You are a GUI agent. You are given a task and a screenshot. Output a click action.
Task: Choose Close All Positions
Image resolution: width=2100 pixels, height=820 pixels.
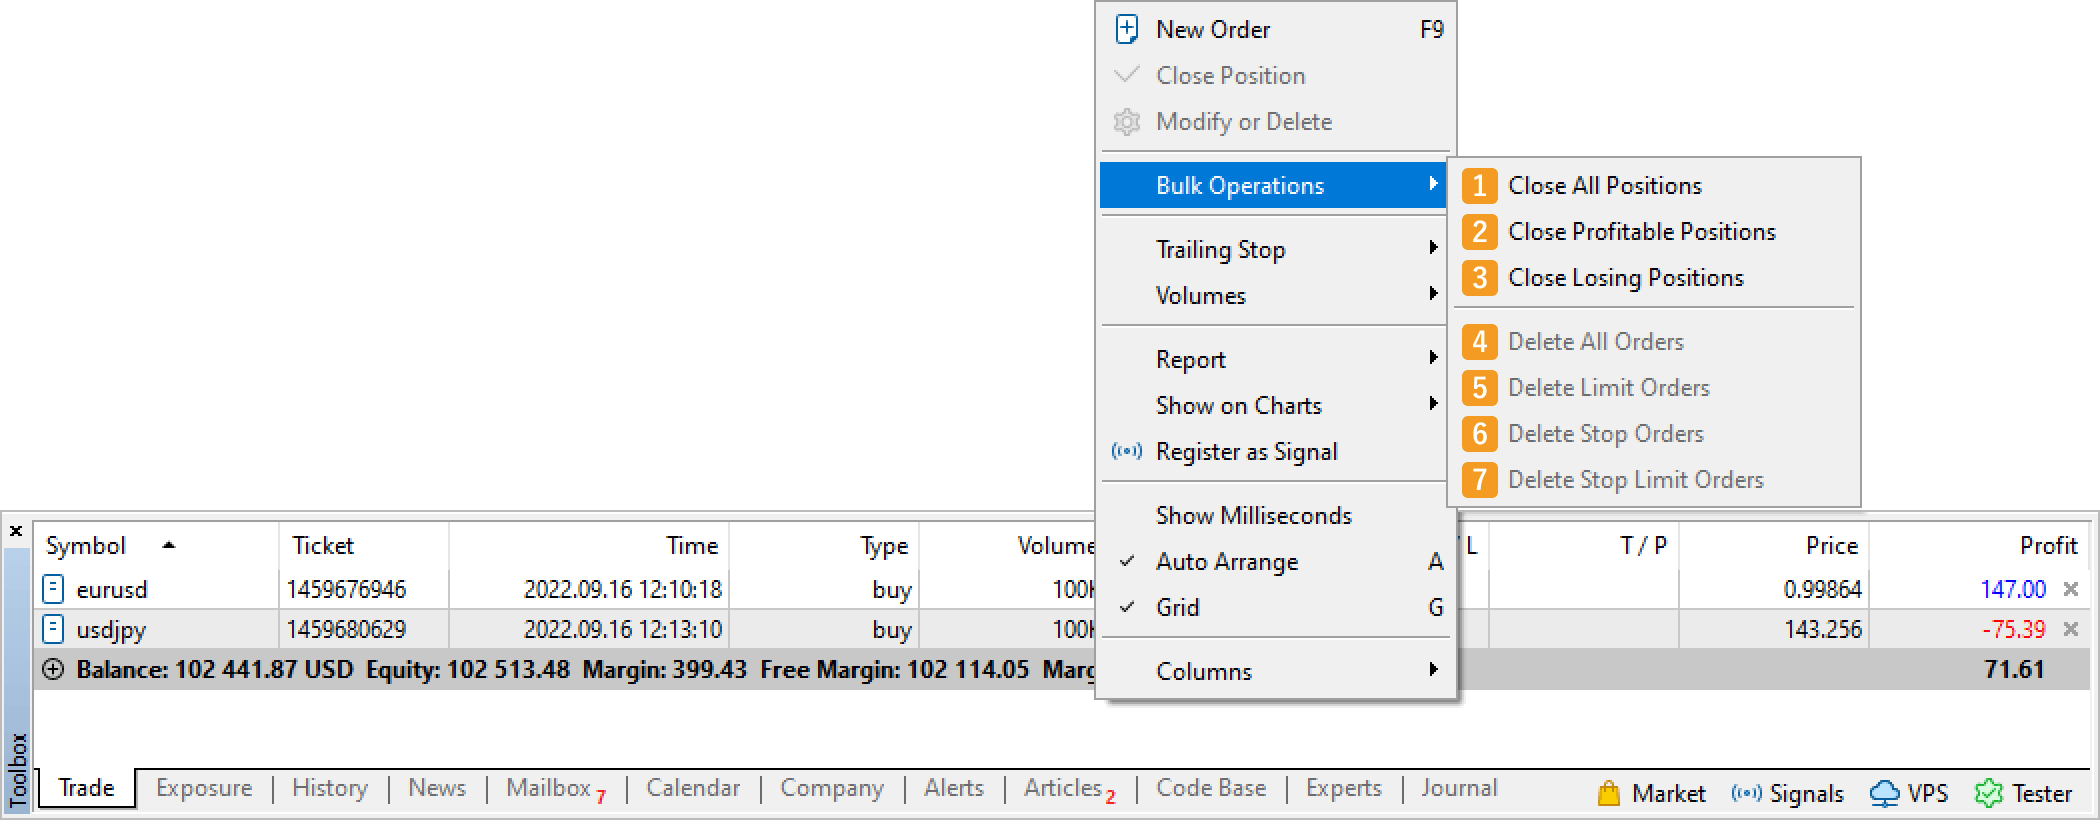point(1655,185)
